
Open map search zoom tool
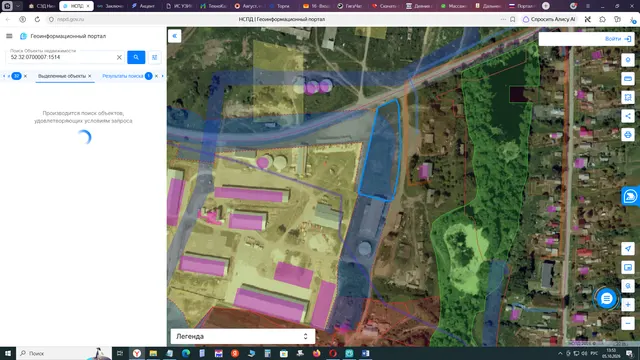pyautogui.click(x=628, y=286)
